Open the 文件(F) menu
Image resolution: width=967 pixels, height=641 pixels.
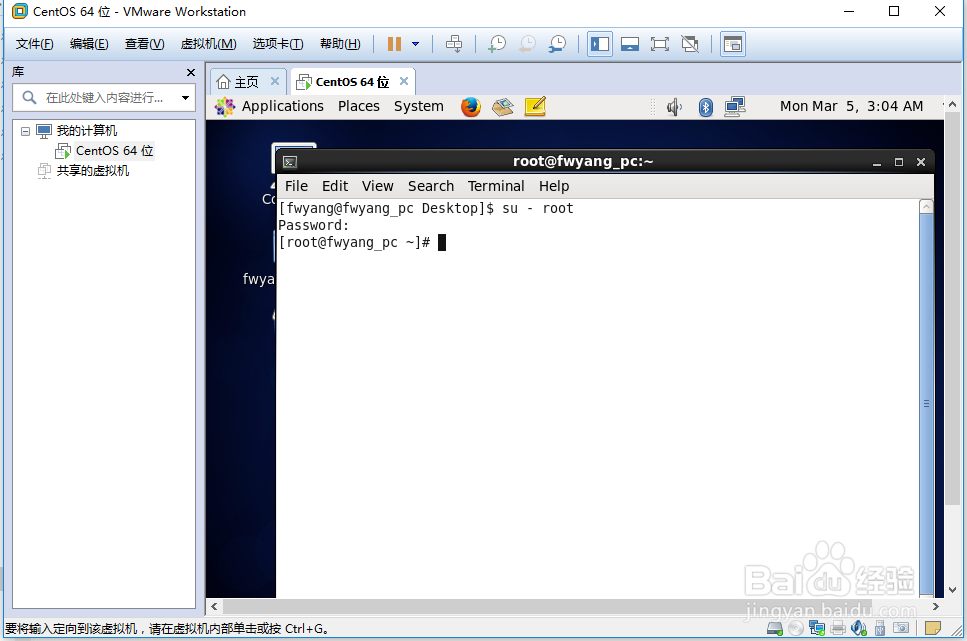pyautogui.click(x=35, y=44)
